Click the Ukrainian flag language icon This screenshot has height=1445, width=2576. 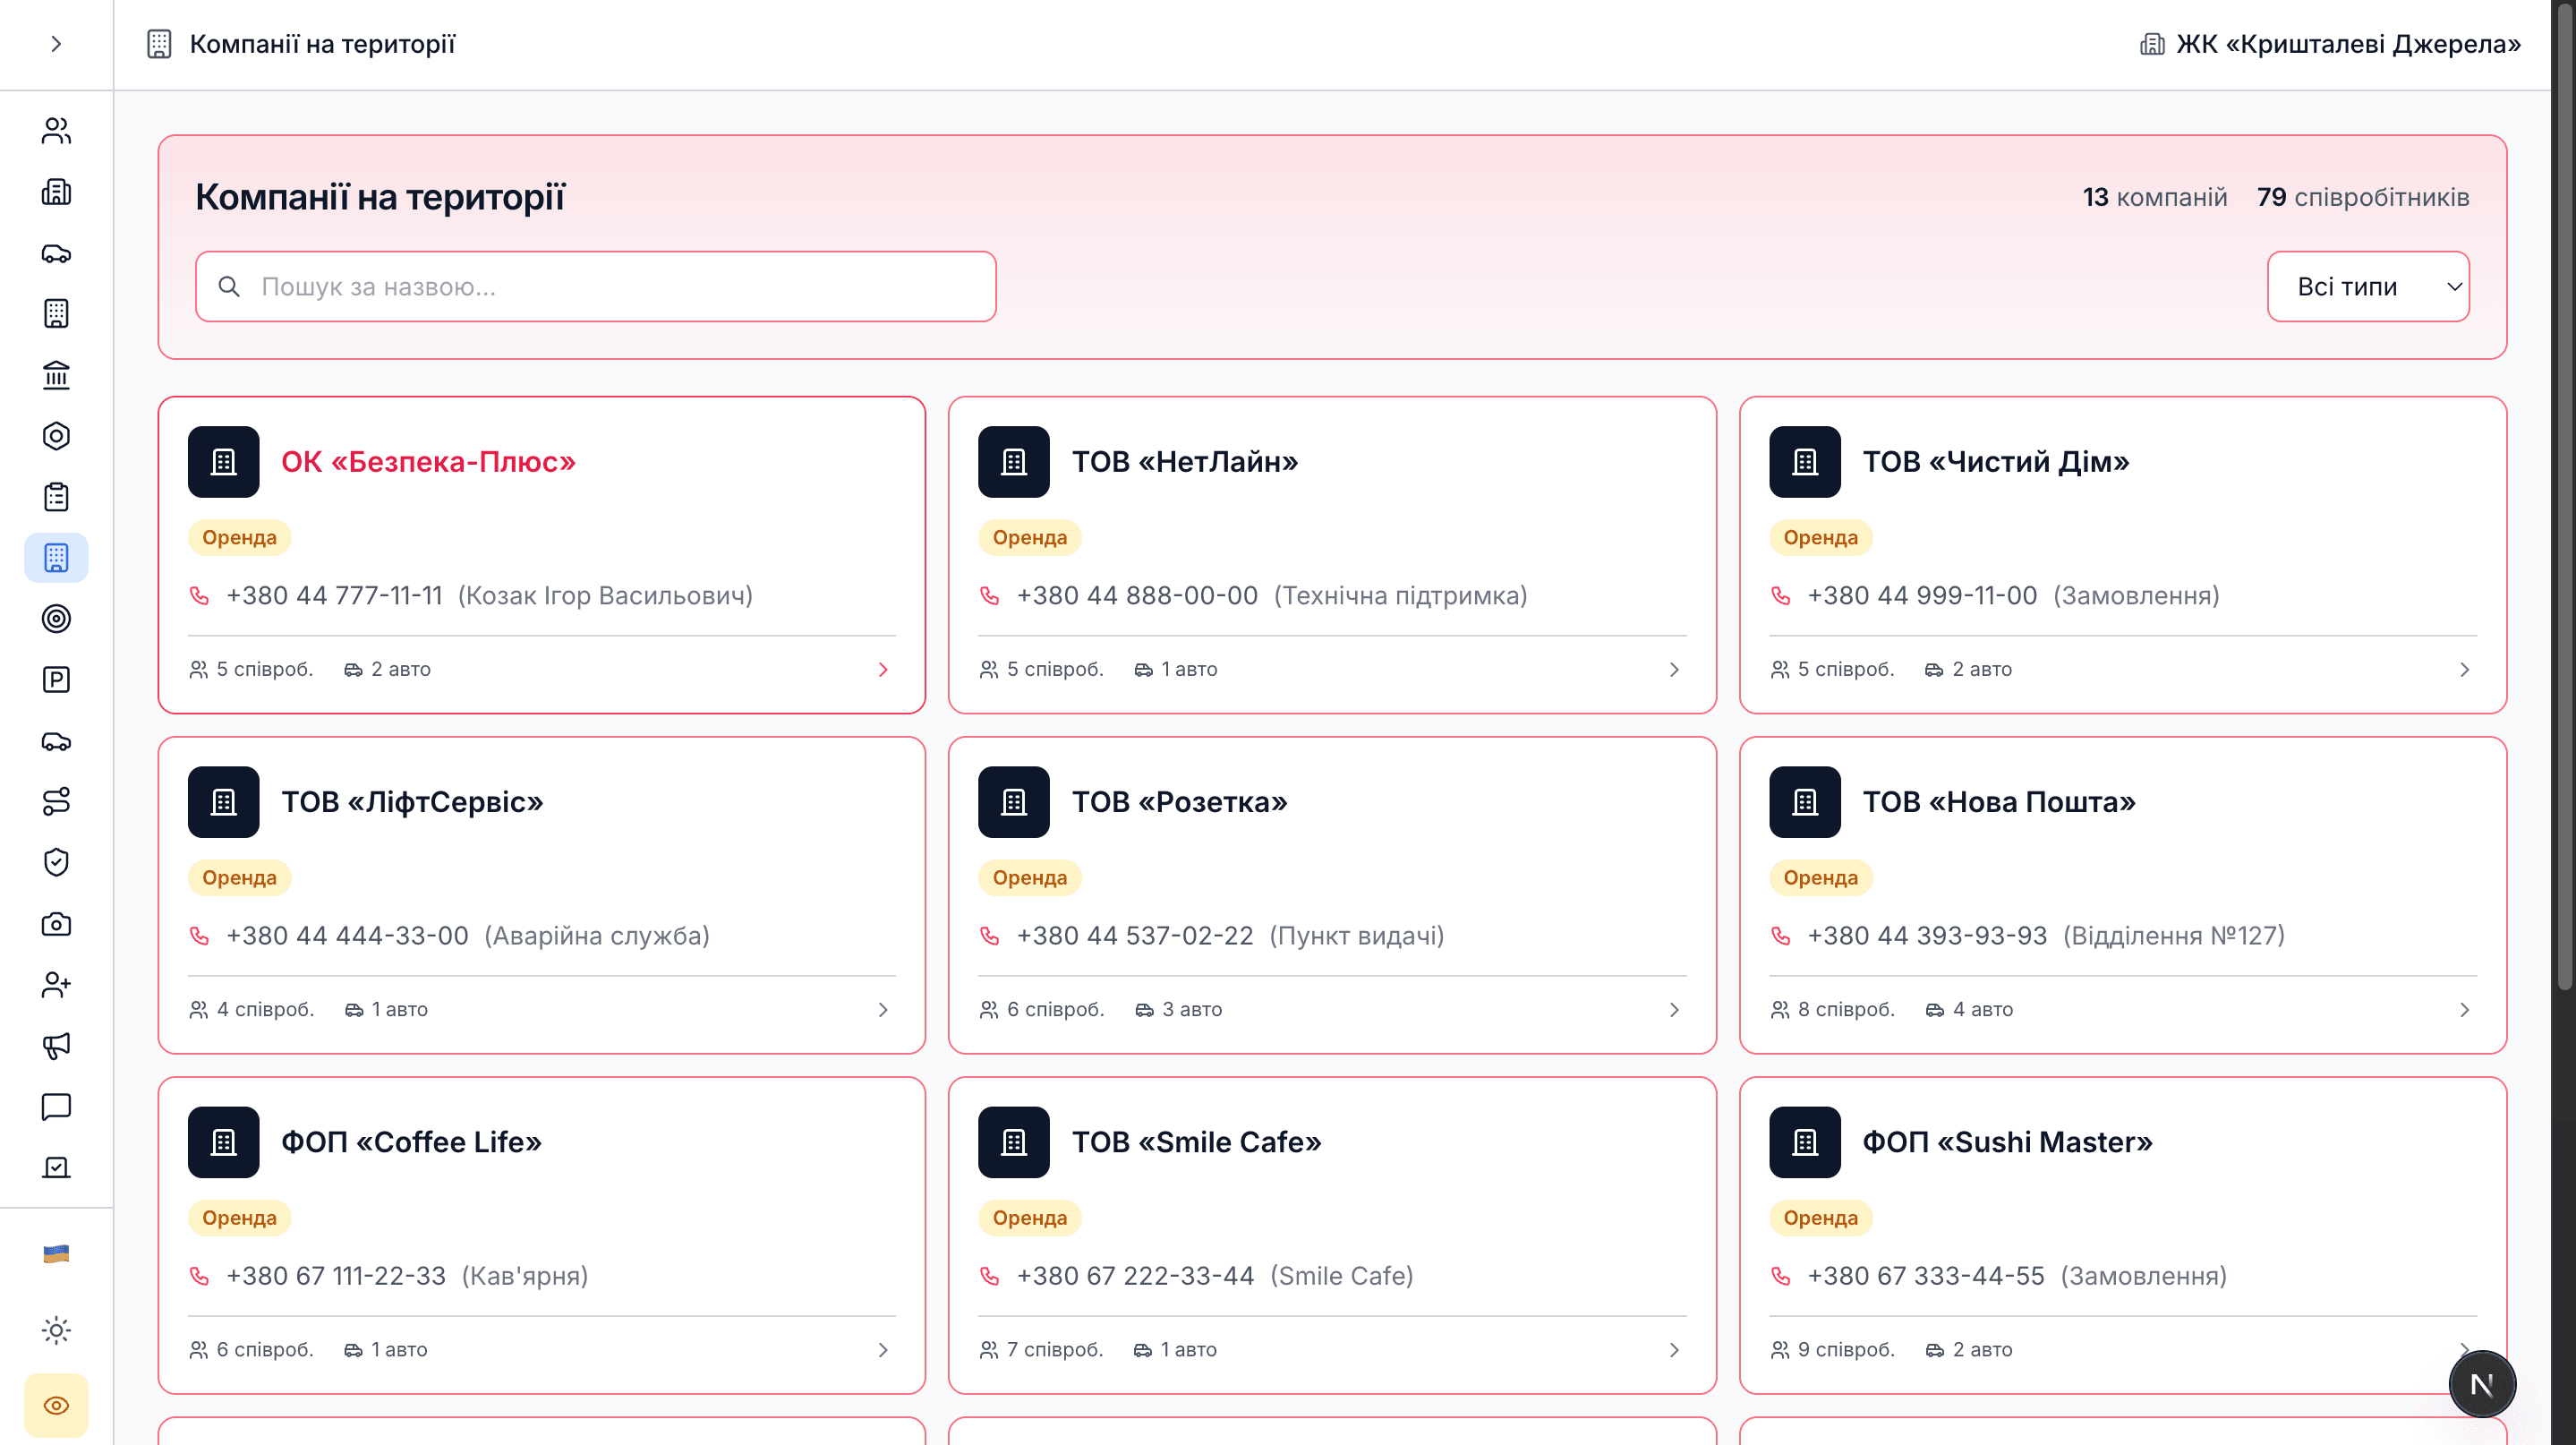click(56, 1254)
